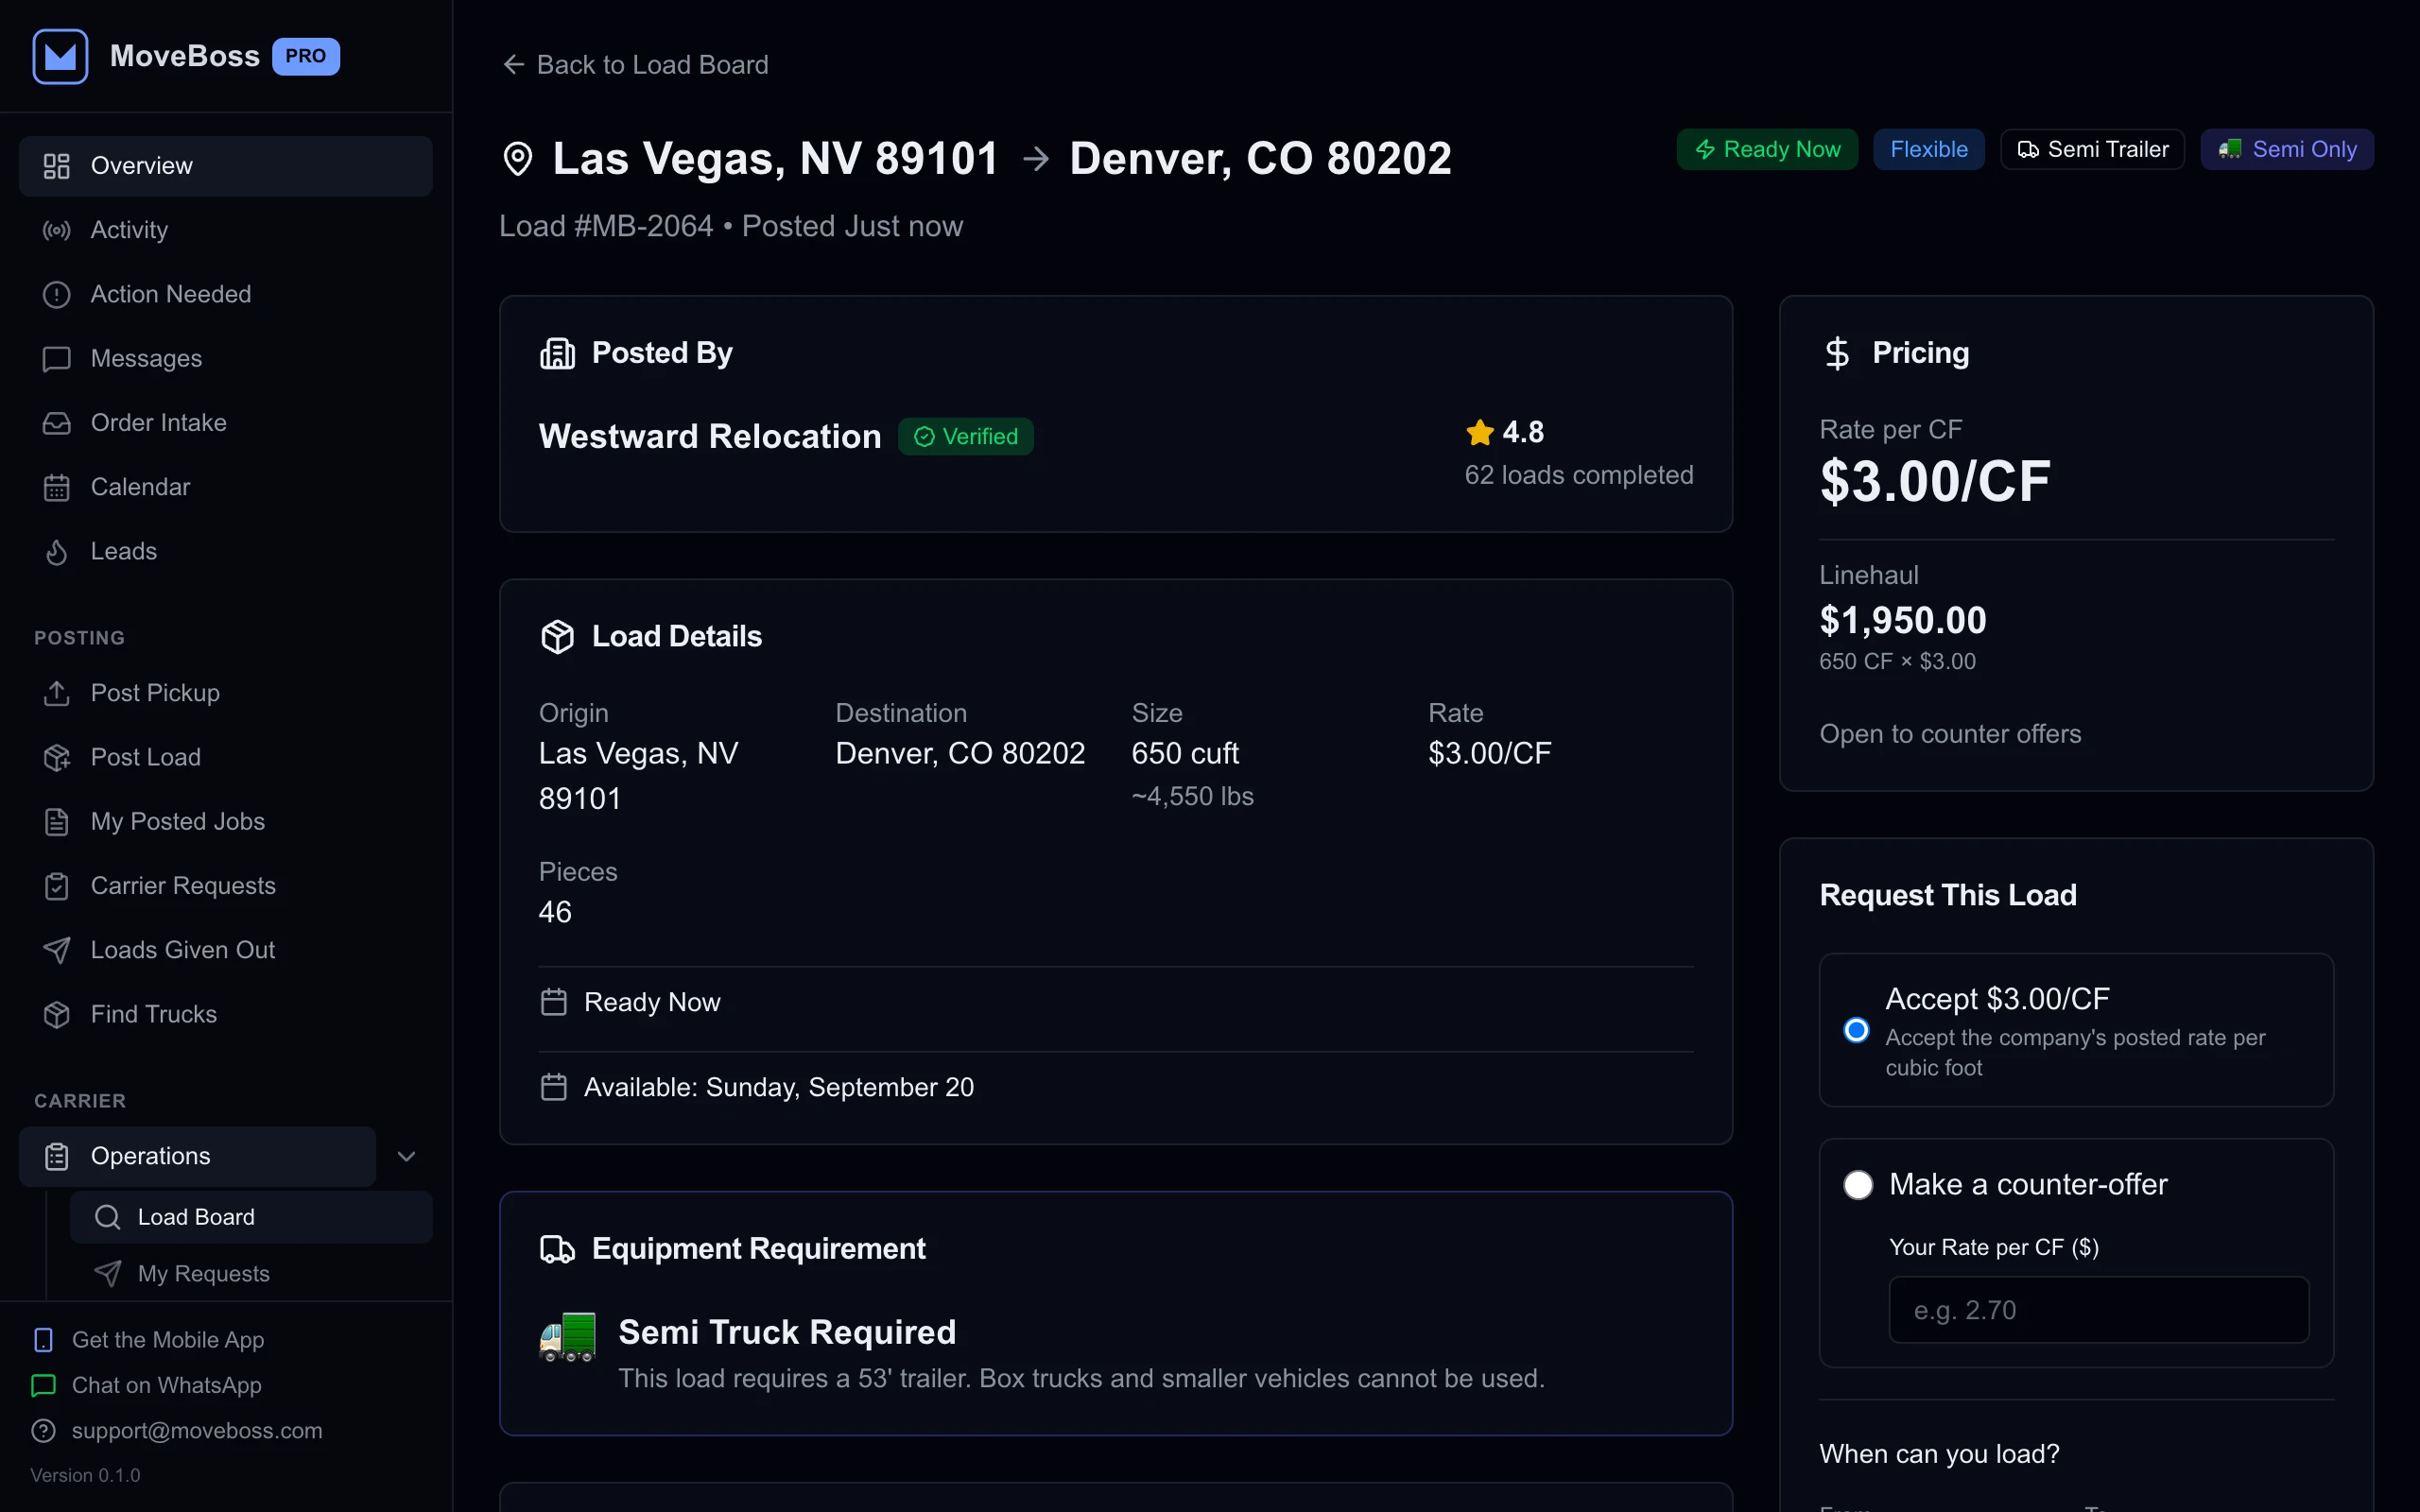Select the Make a counter-offer radio button
This screenshot has width=2420, height=1512.
1858,1185
